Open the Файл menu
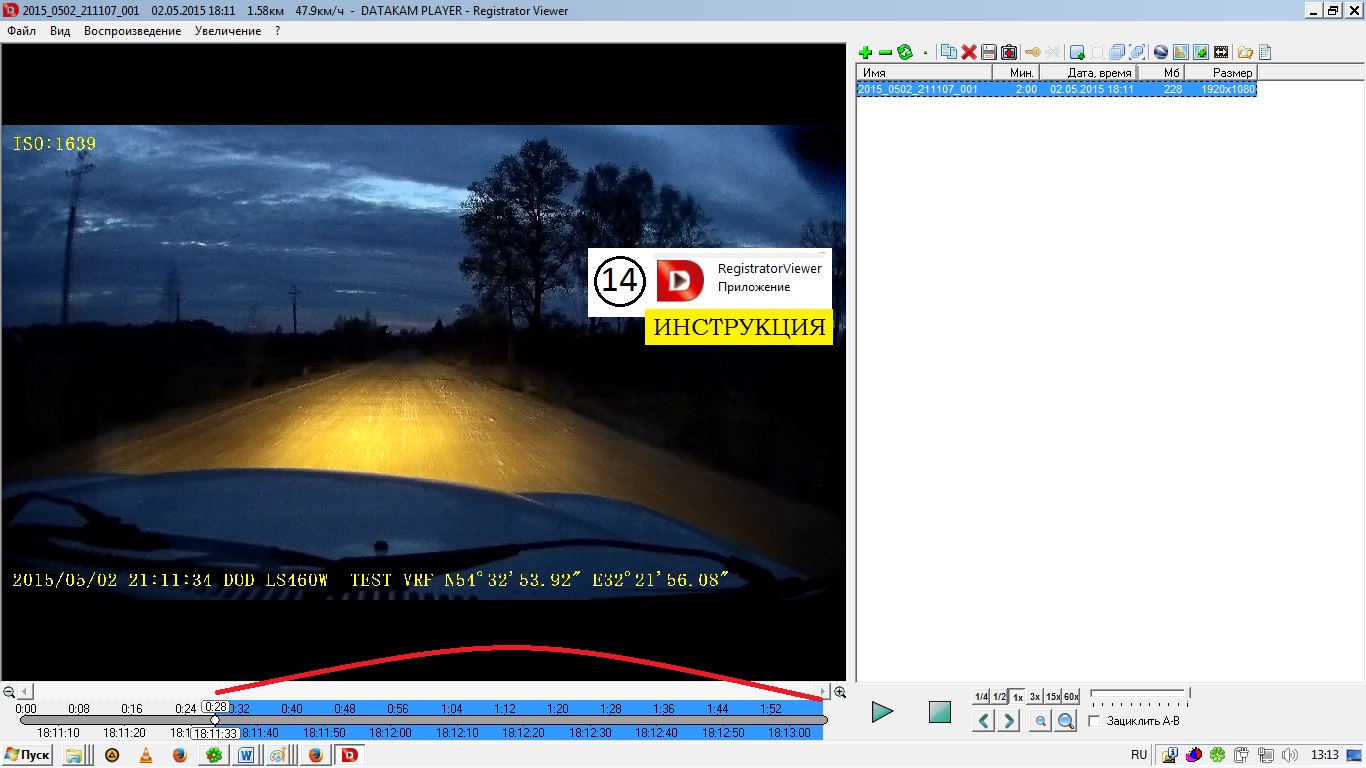This screenshot has height=768, width=1366. tap(21, 31)
